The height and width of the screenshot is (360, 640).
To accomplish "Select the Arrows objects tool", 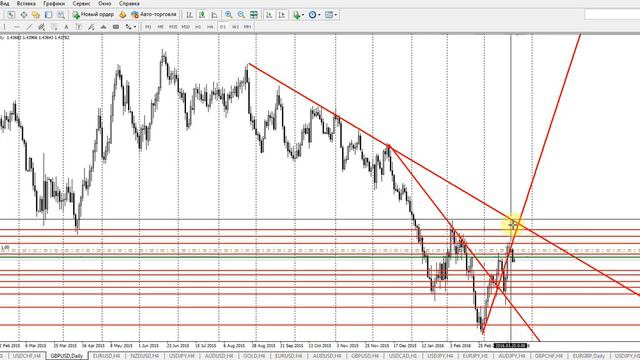I will (128, 27).
